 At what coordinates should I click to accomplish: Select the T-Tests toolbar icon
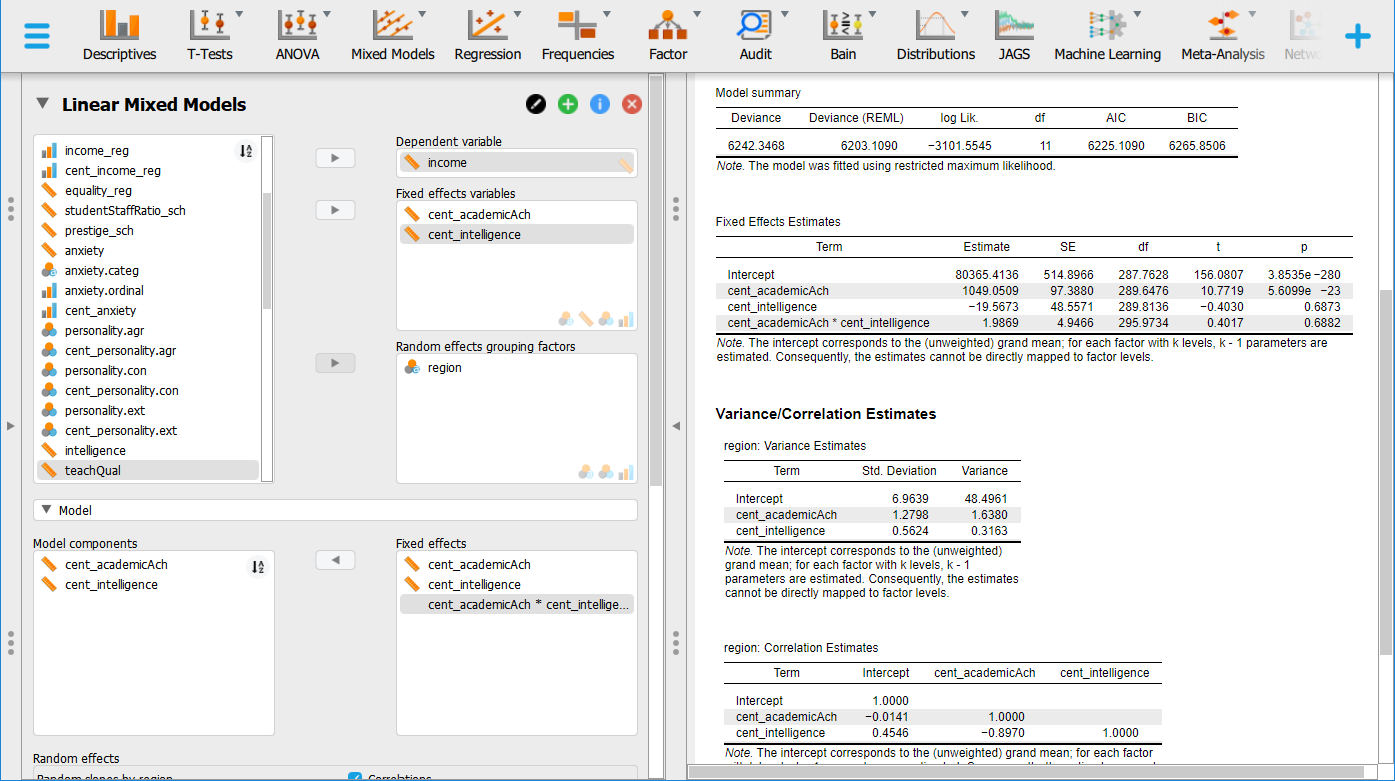point(209,27)
